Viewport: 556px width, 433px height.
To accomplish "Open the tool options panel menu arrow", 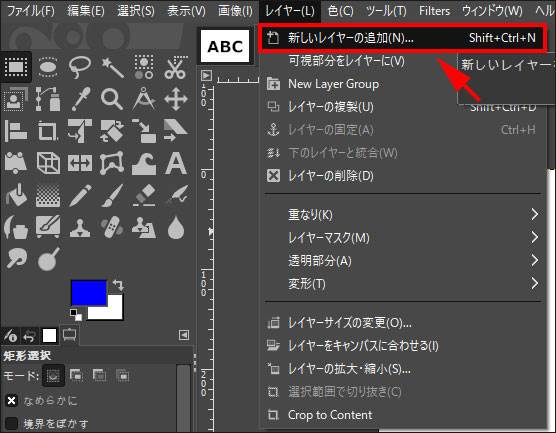I will coord(184,335).
